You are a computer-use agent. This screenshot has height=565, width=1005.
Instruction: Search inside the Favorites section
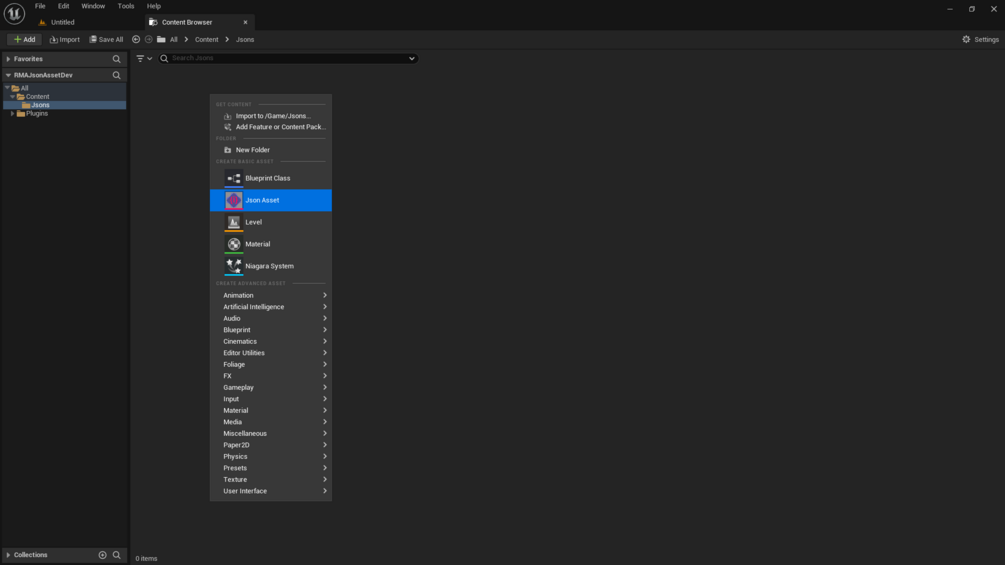coord(117,59)
